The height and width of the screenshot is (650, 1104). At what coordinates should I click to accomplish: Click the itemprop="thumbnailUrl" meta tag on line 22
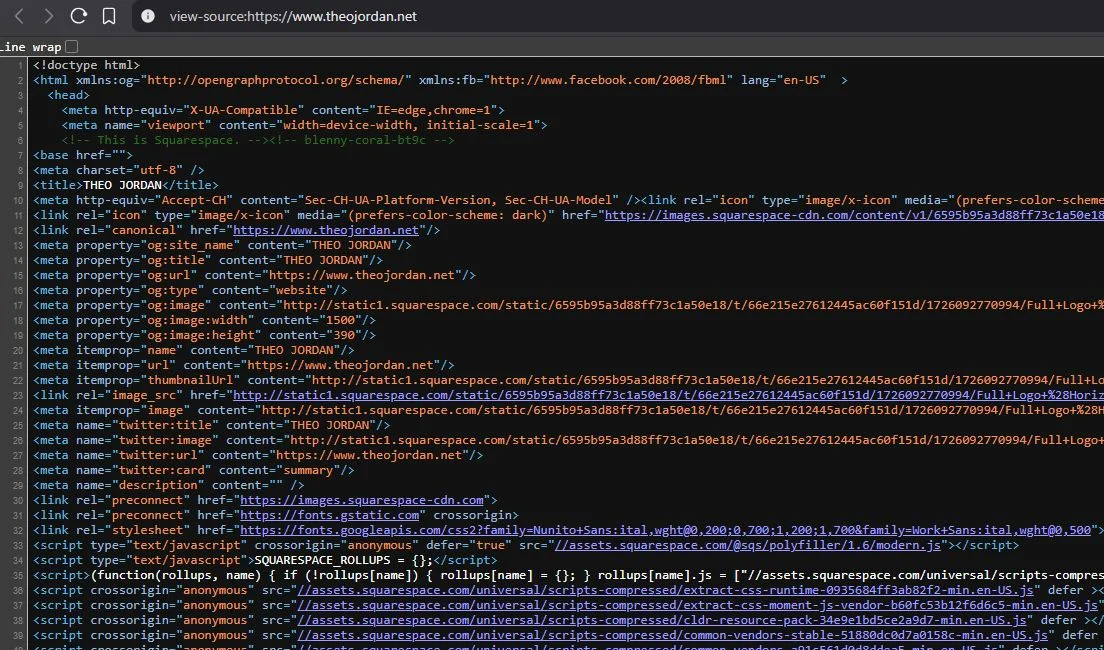568,380
